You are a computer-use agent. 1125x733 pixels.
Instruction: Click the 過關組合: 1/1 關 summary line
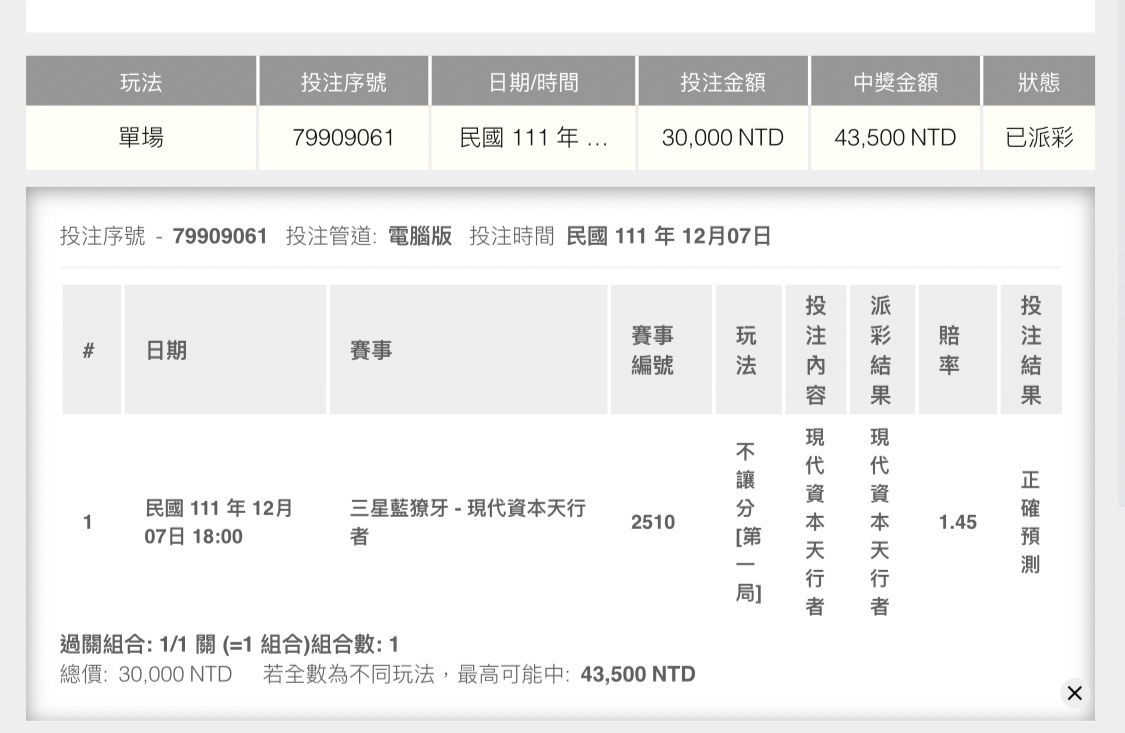click(x=229, y=644)
